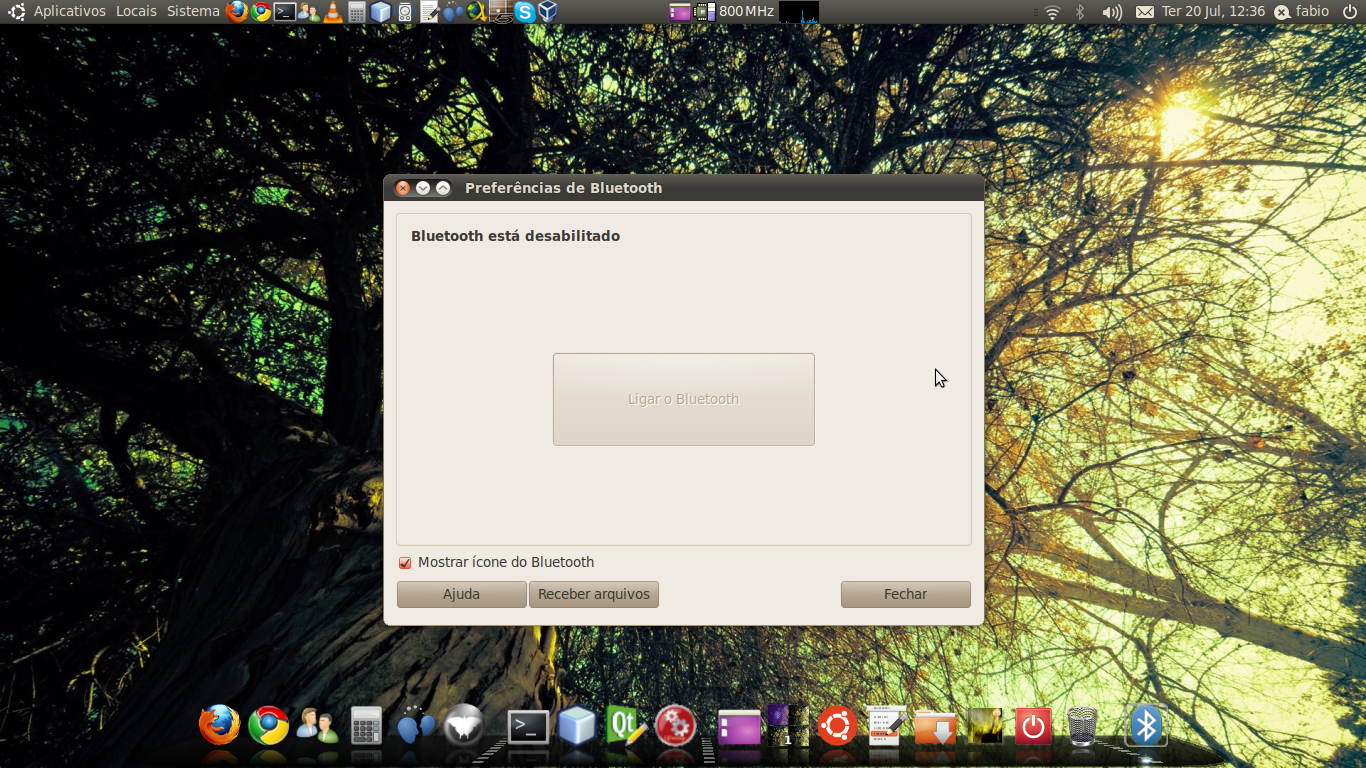This screenshot has width=1366, height=768.
Task: Click the Bluetooth icon in the dock
Action: [1146, 726]
